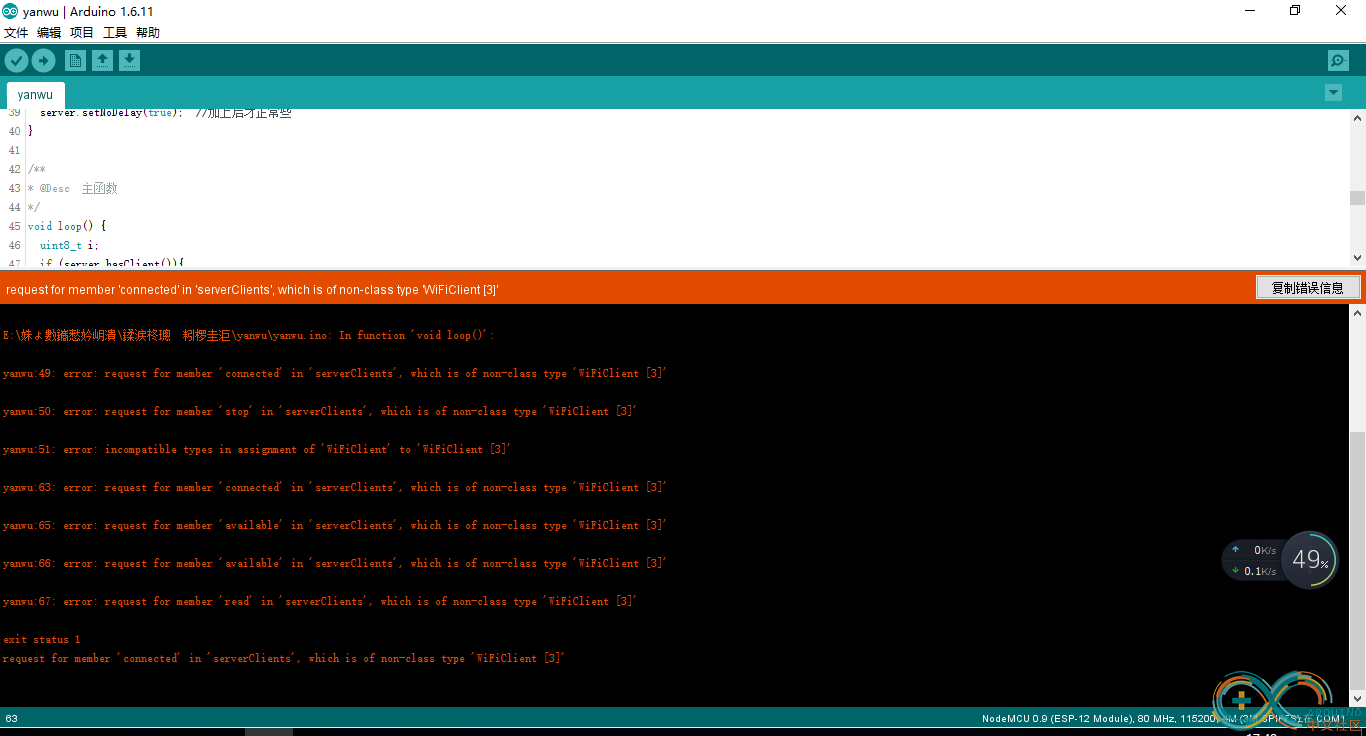Click the line number 63 in status bar
1366x736 pixels.
[12, 719]
